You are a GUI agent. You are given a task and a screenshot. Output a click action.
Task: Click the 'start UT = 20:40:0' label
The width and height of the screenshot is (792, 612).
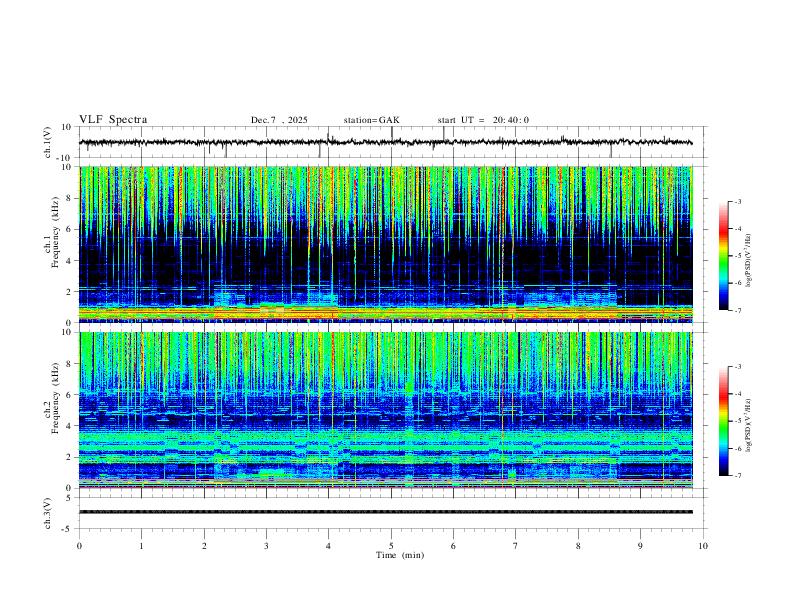point(483,120)
